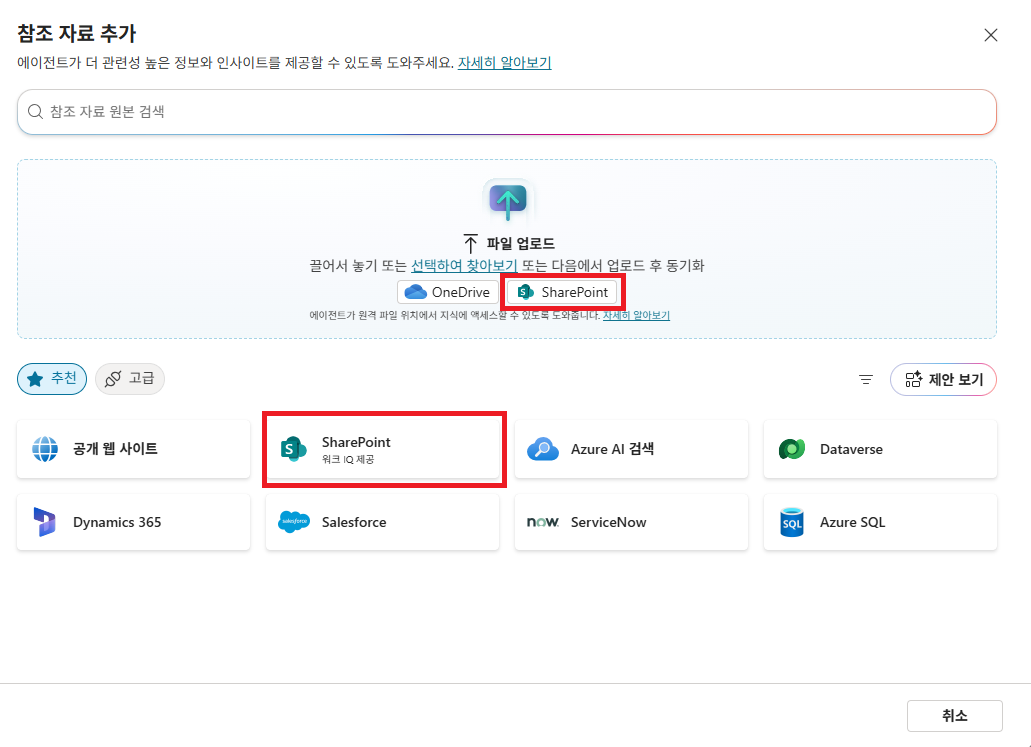Click the 선택하여 찾아보기 link
This screenshot has height=747, width=1031.
pyautogui.click(x=464, y=266)
